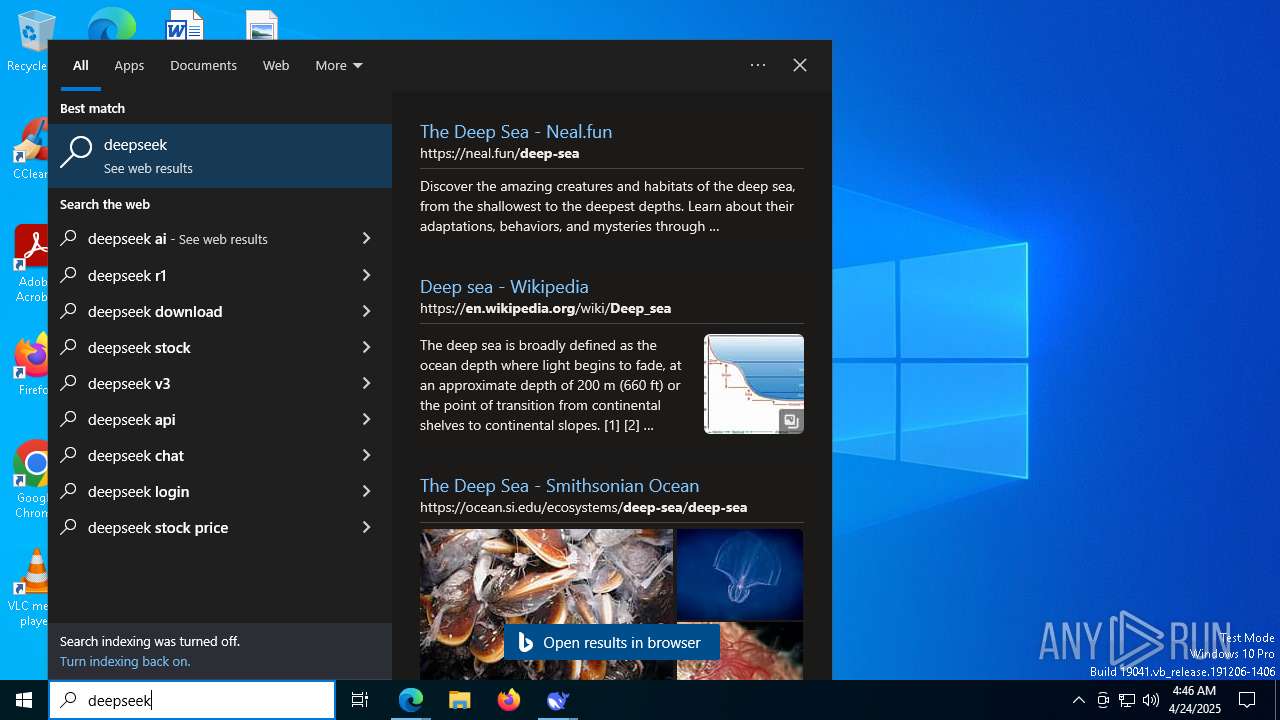The width and height of the screenshot is (1280, 720).
Task: Expand the deepseek login suggestion arrow
Action: [366, 491]
